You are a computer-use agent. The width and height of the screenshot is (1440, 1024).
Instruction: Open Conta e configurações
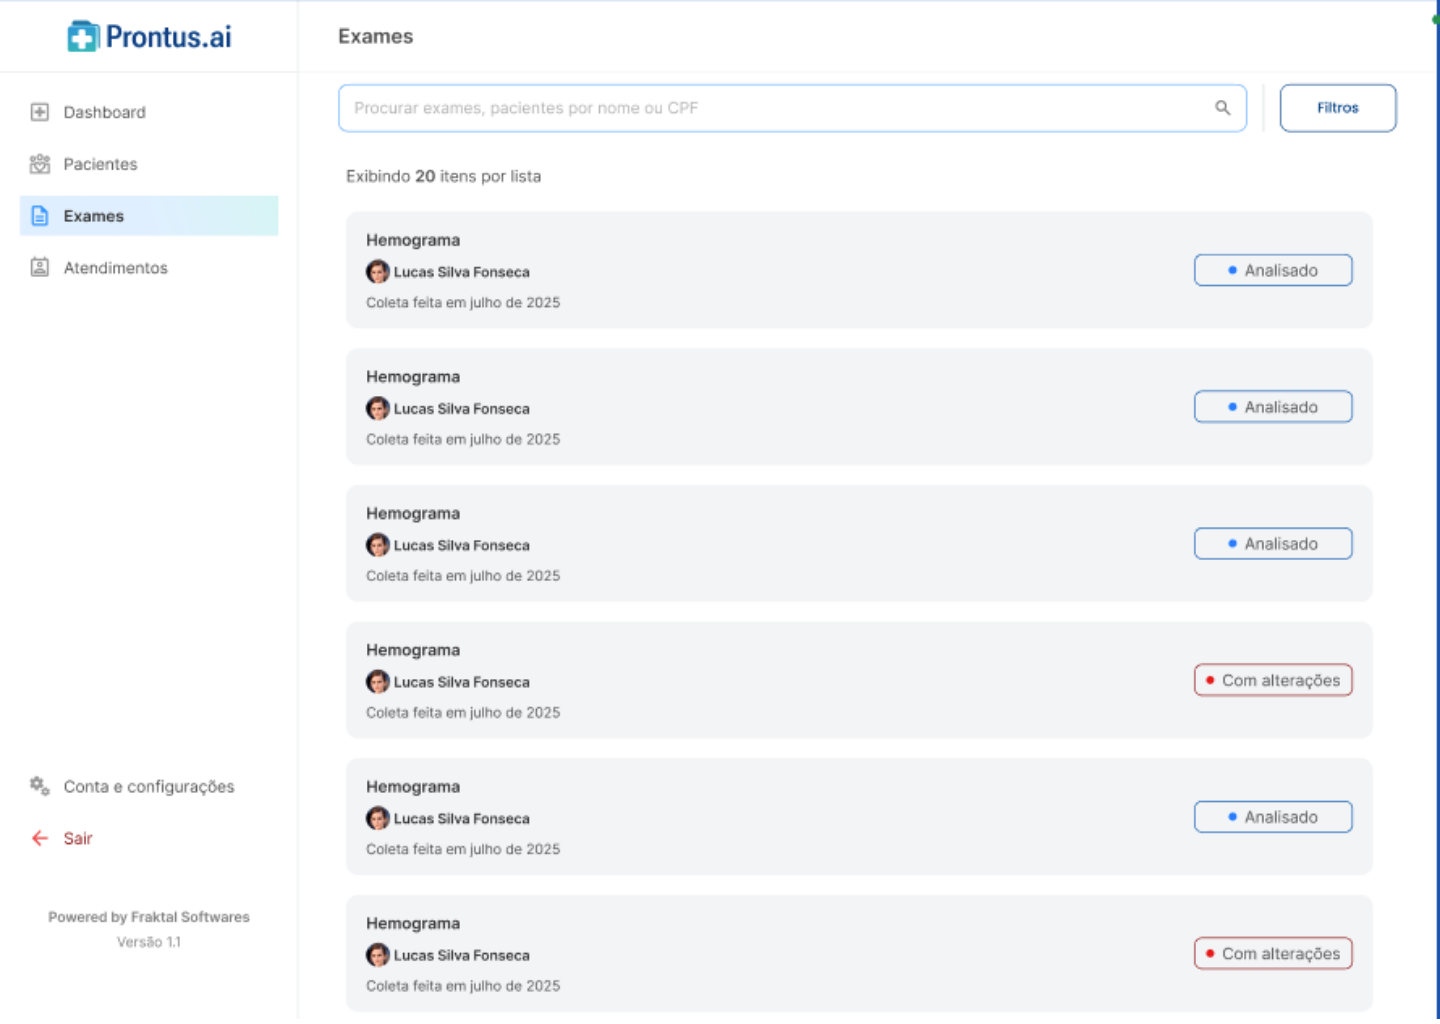[x=149, y=786]
